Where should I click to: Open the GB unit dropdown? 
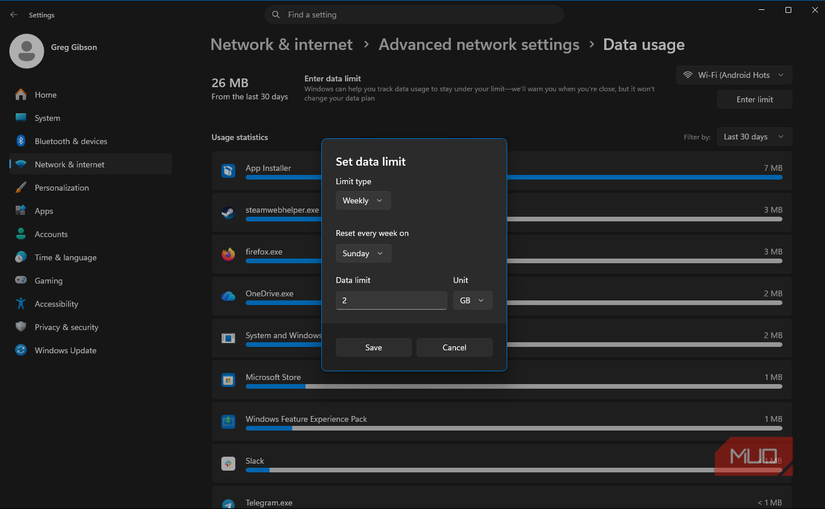[472, 300]
